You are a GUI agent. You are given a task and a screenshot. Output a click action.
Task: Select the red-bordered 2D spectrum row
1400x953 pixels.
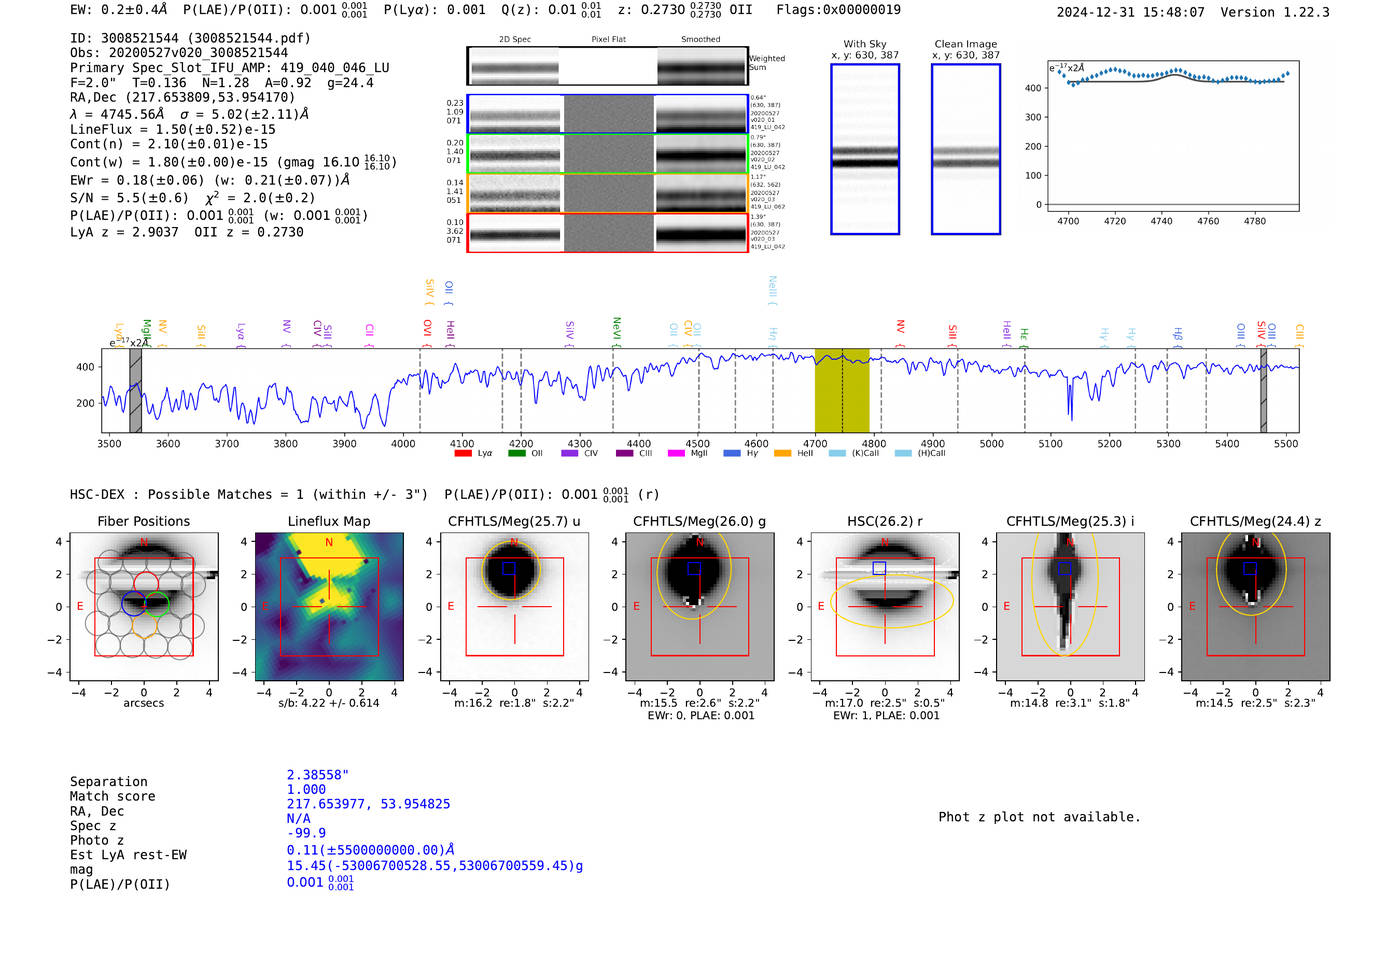point(607,233)
